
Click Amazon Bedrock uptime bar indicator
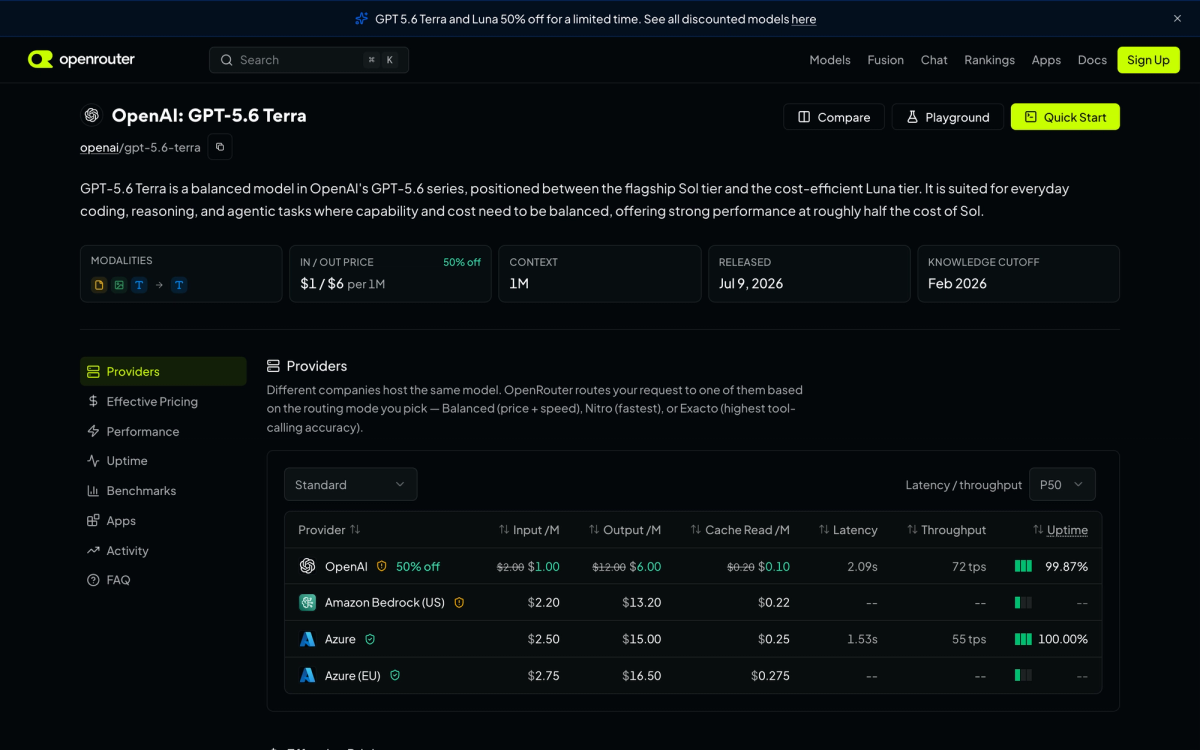pos(1023,603)
